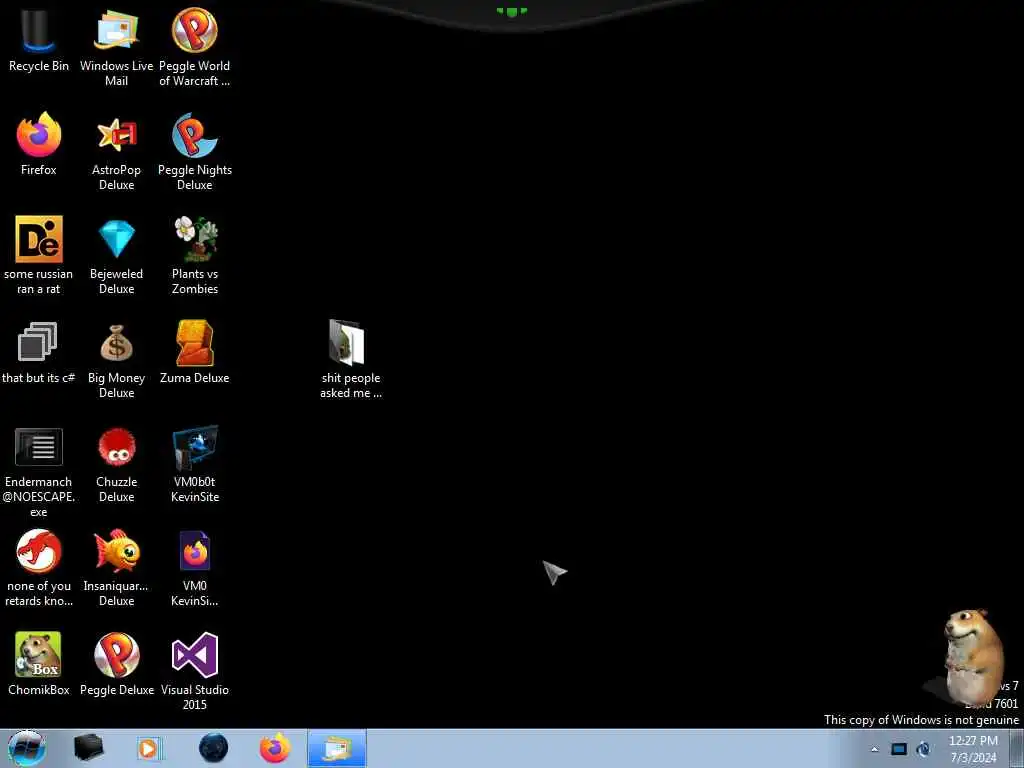Open the network monitor tray icon
Image resolution: width=1024 pixels, height=768 pixels.
tap(899, 749)
